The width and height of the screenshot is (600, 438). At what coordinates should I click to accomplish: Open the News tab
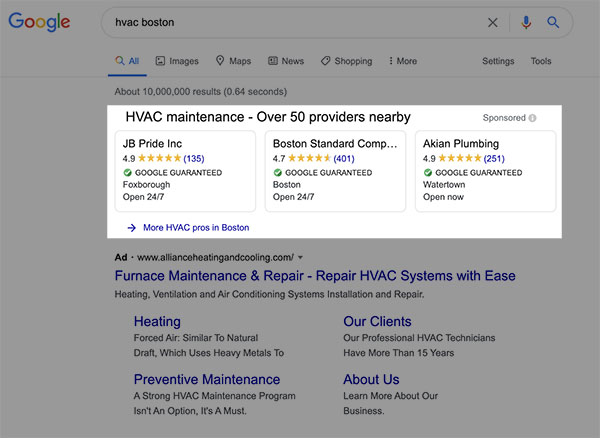pyautogui.click(x=286, y=61)
